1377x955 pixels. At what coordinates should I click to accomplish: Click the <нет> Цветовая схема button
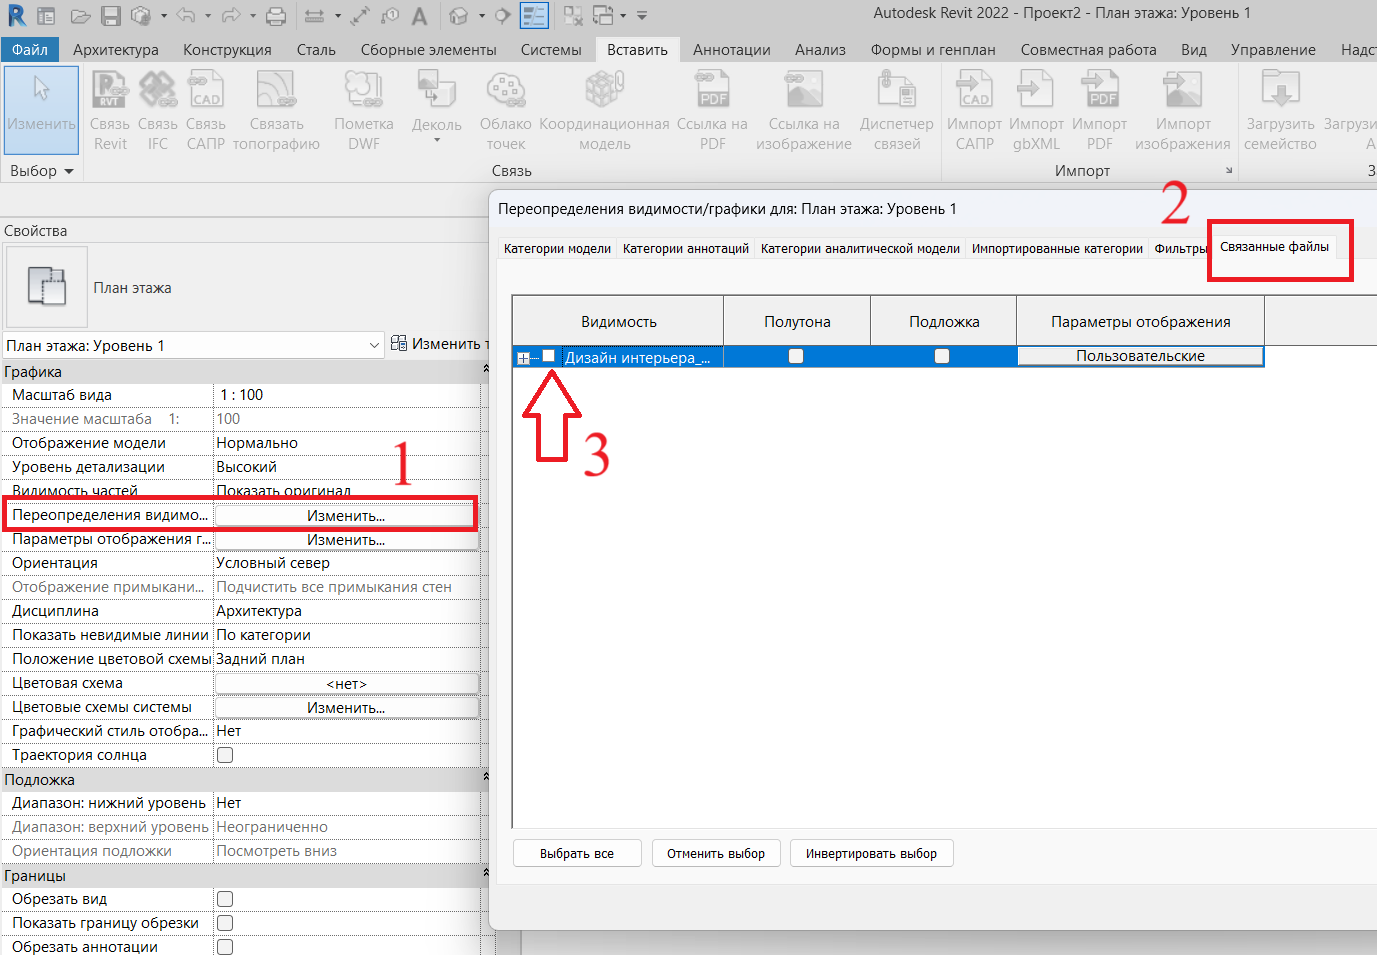point(346,684)
